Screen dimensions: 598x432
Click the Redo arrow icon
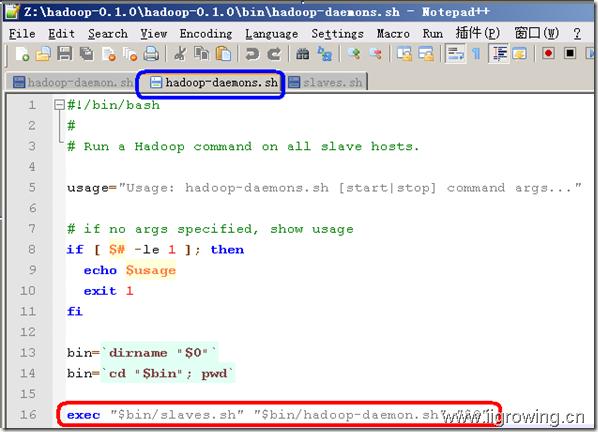[x=274, y=54]
